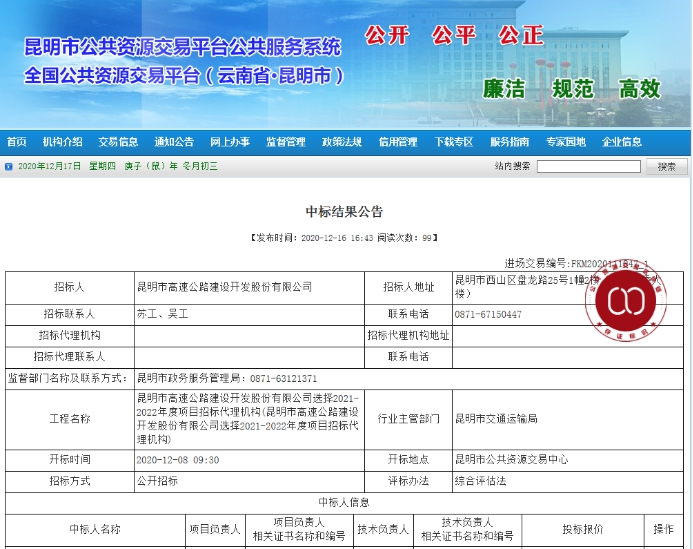Click the 昆明市公共资源交易平台 site title banner
The image size is (693, 549).
coord(183,60)
